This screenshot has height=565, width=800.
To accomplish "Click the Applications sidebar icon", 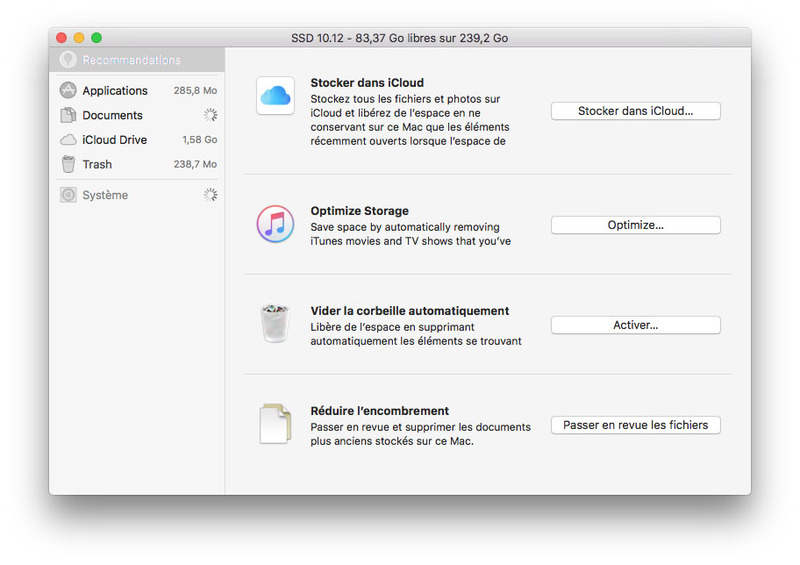I will click(68, 90).
